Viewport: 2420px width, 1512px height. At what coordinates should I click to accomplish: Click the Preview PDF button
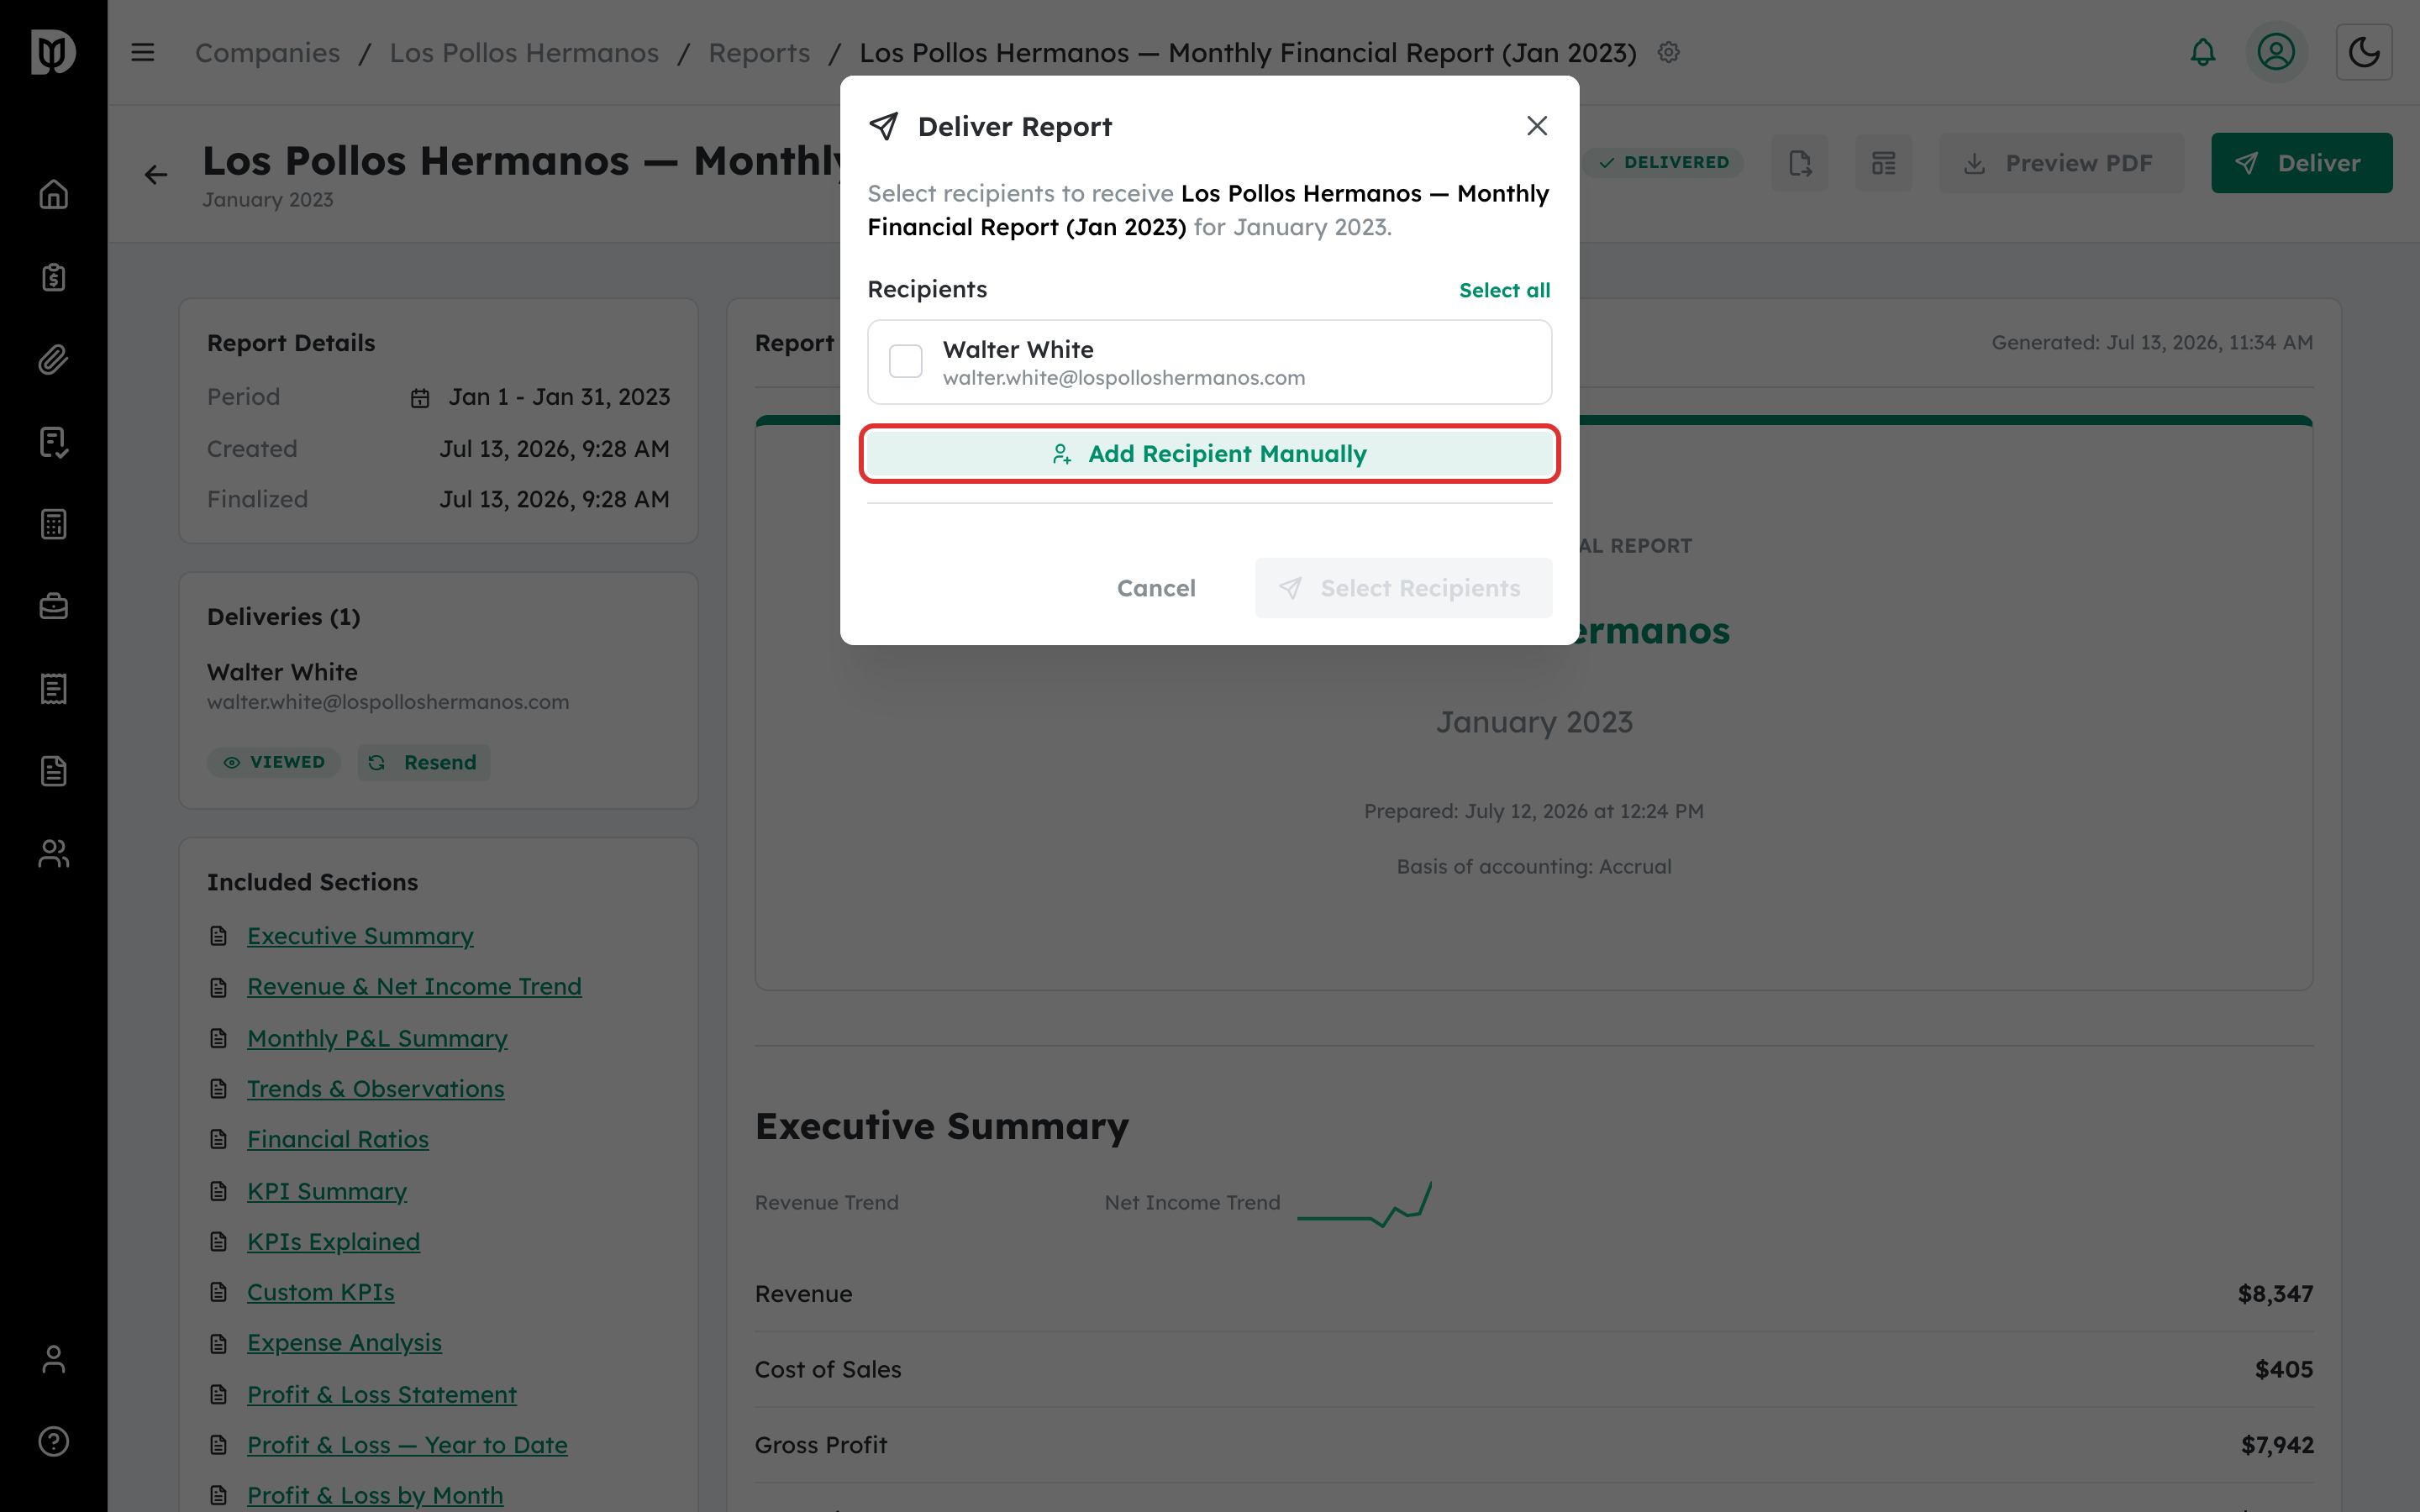point(2062,163)
